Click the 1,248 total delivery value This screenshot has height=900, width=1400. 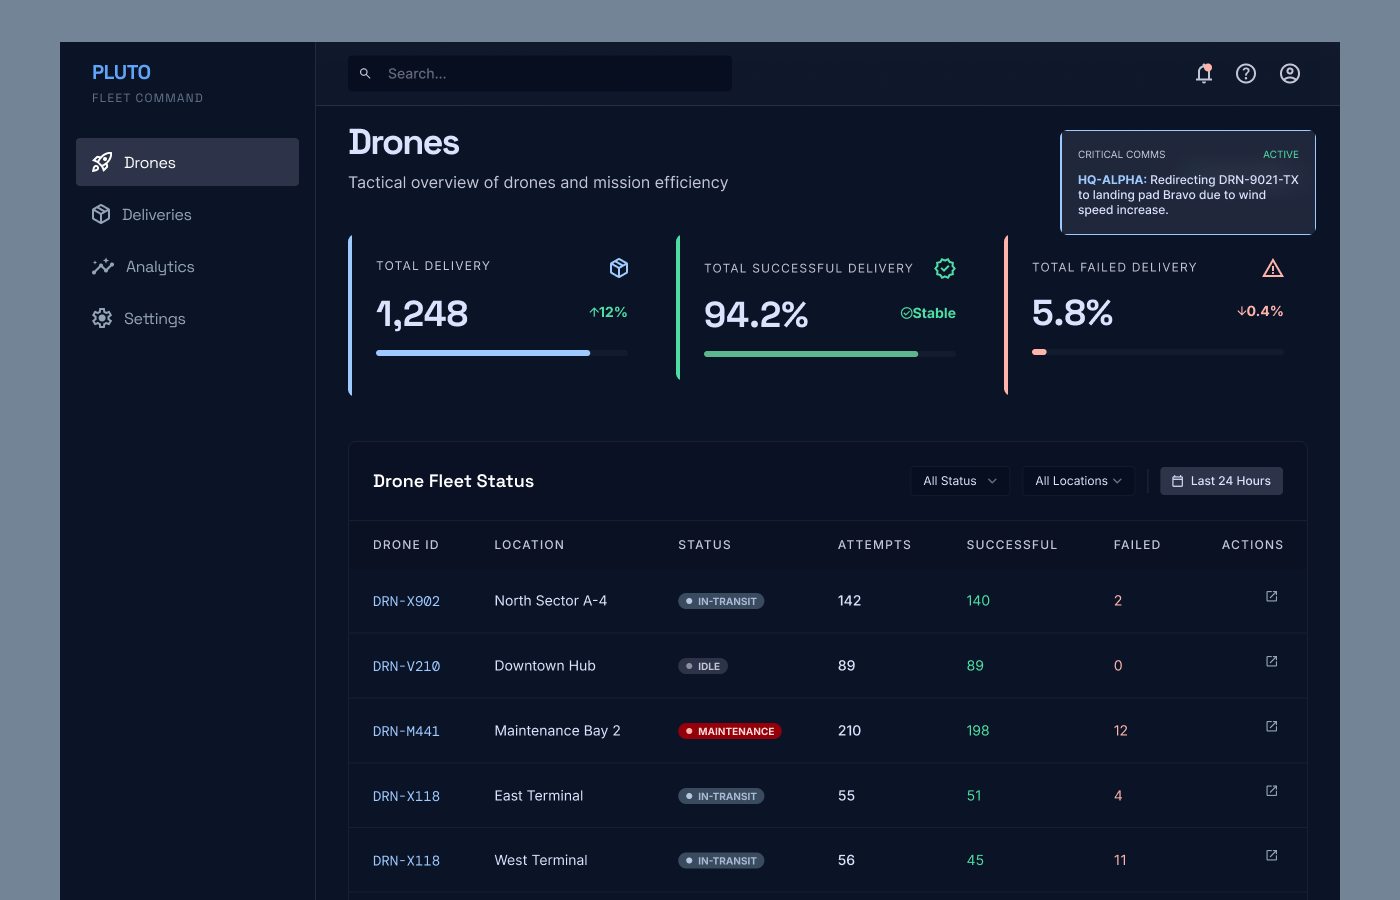click(422, 314)
